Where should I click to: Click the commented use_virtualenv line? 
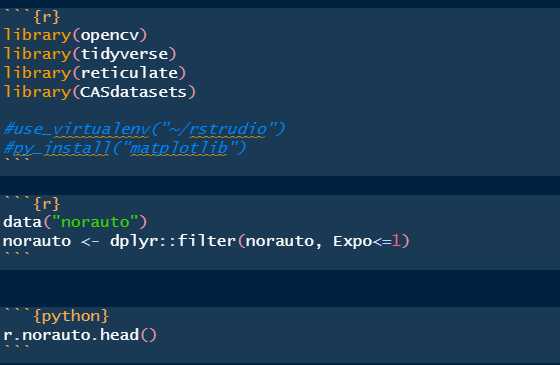coord(145,129)
